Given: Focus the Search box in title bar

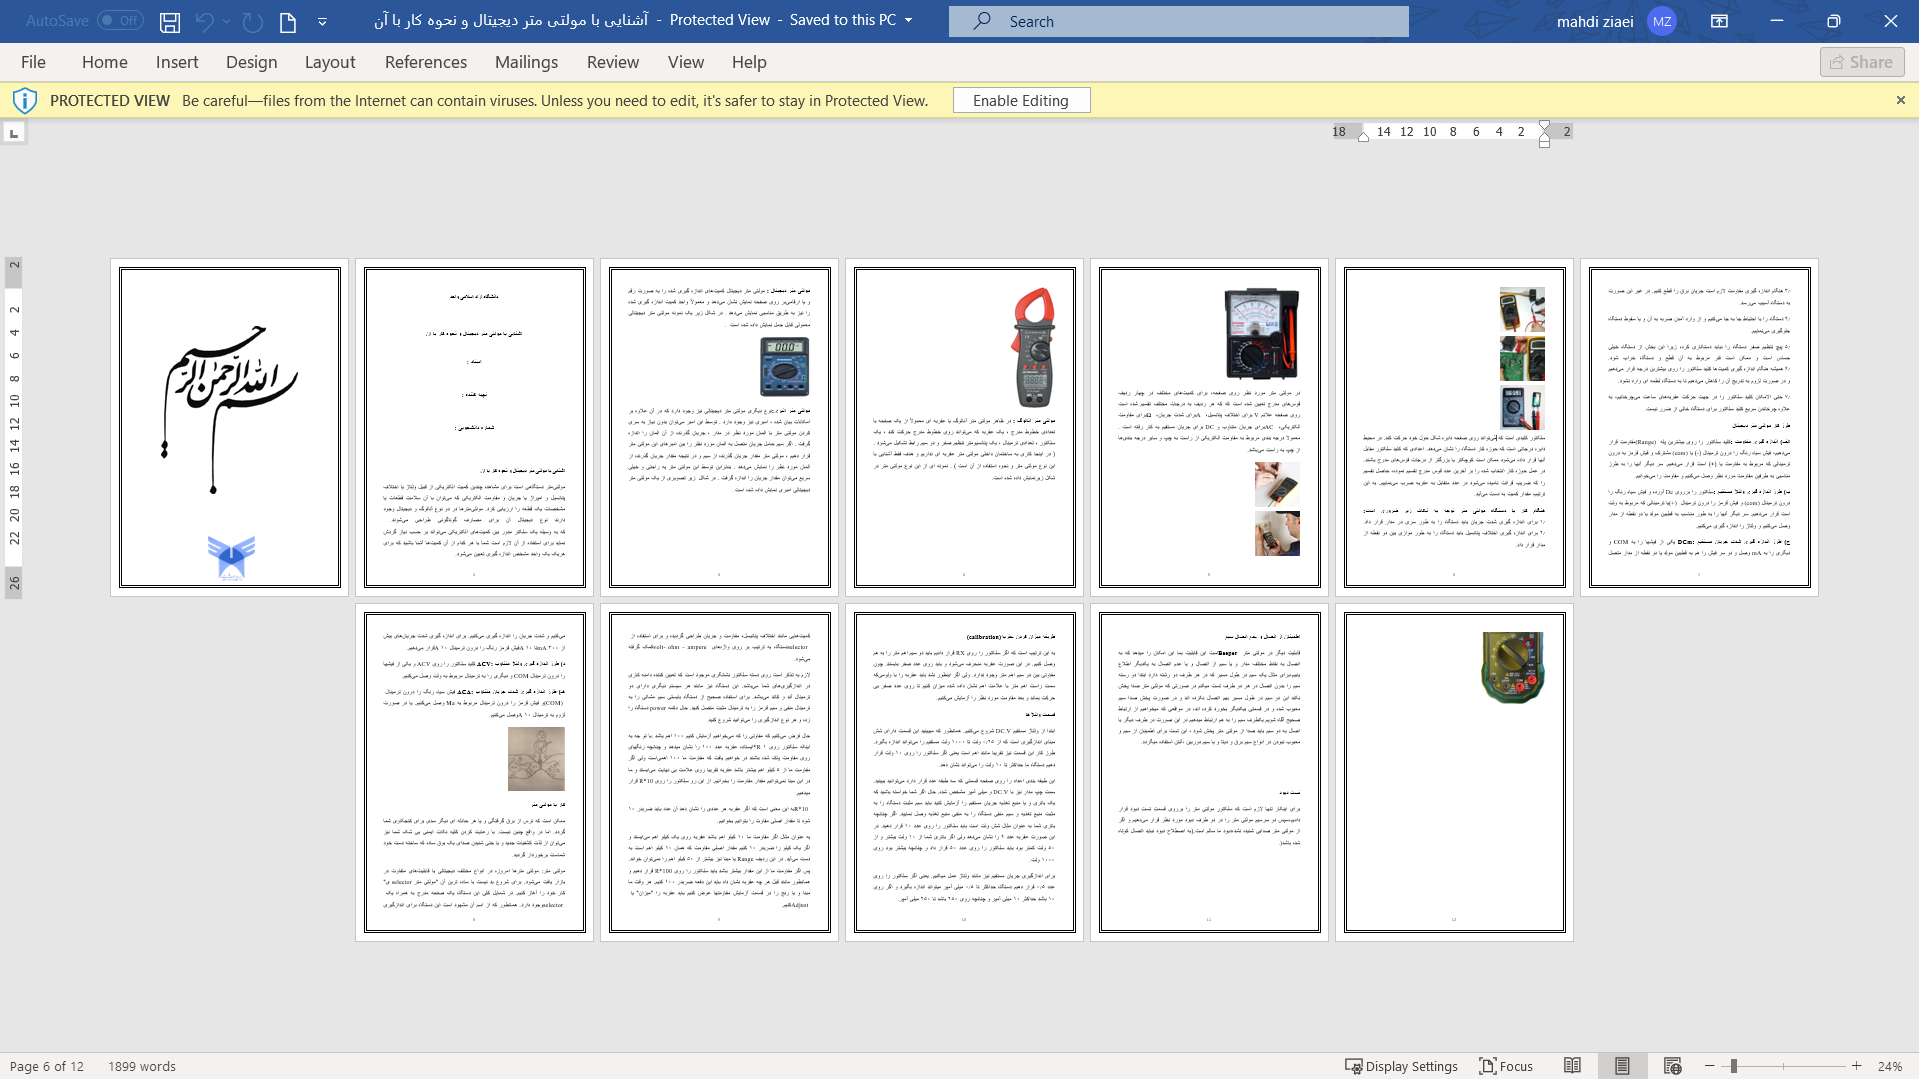Looking at the screenshot, I should 1178,21.
